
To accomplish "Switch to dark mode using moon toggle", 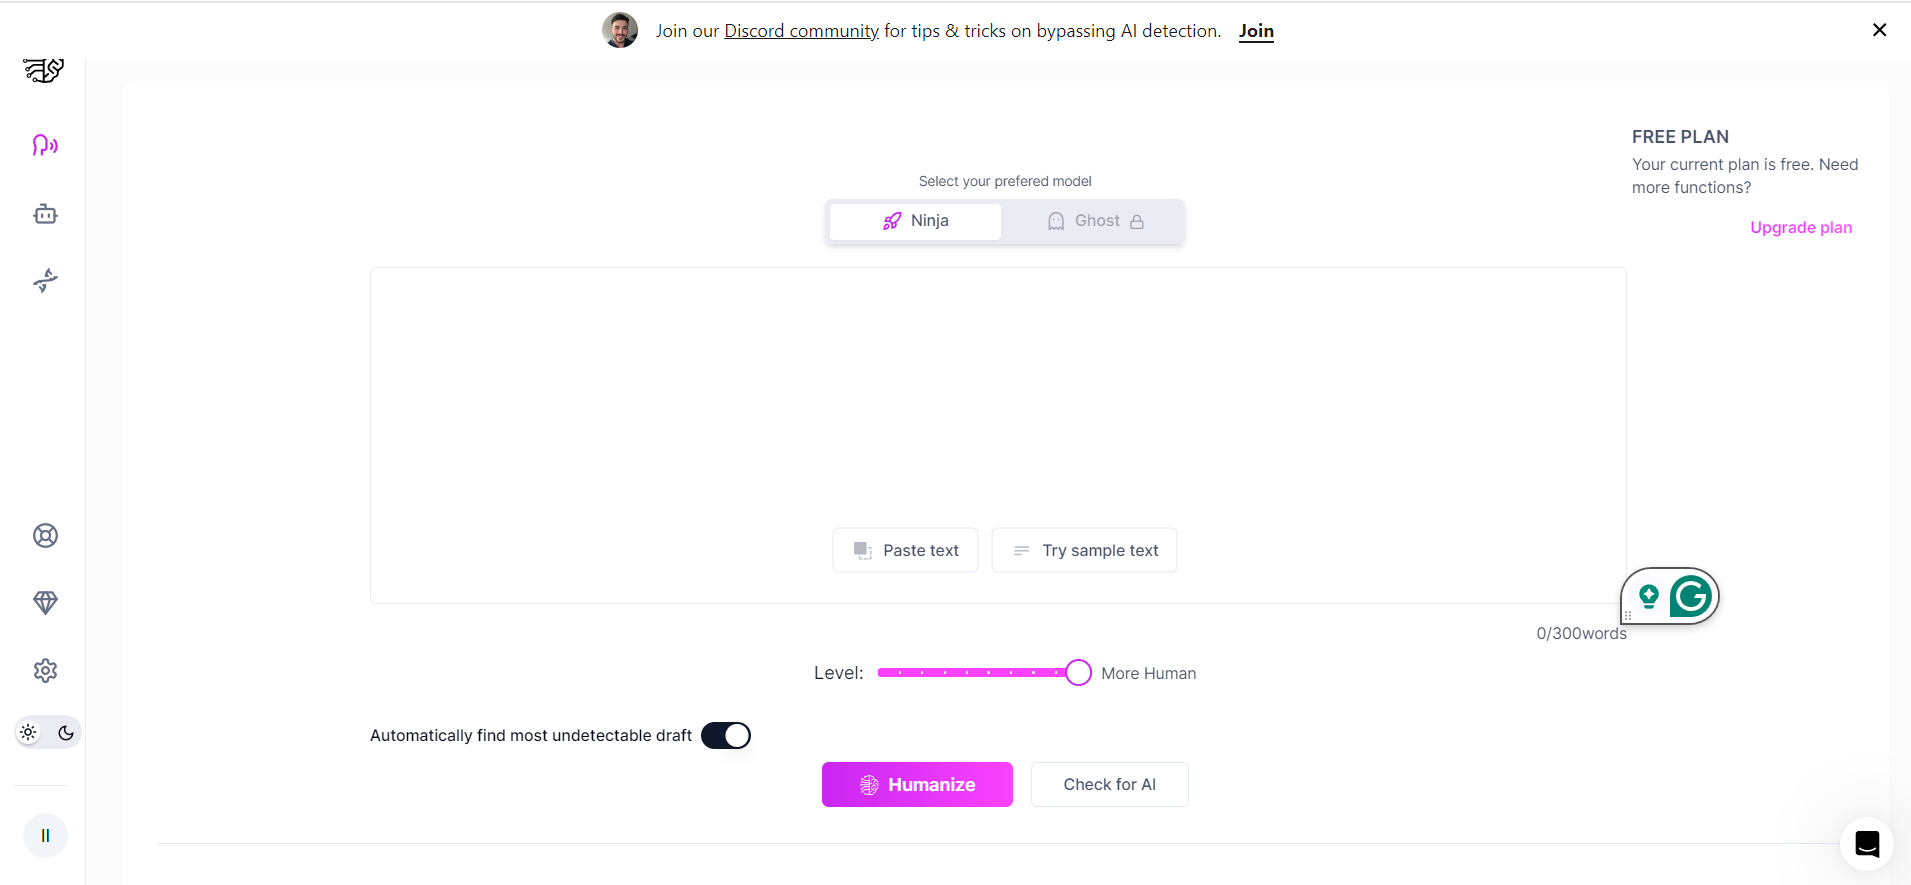I will pos(65,732).
